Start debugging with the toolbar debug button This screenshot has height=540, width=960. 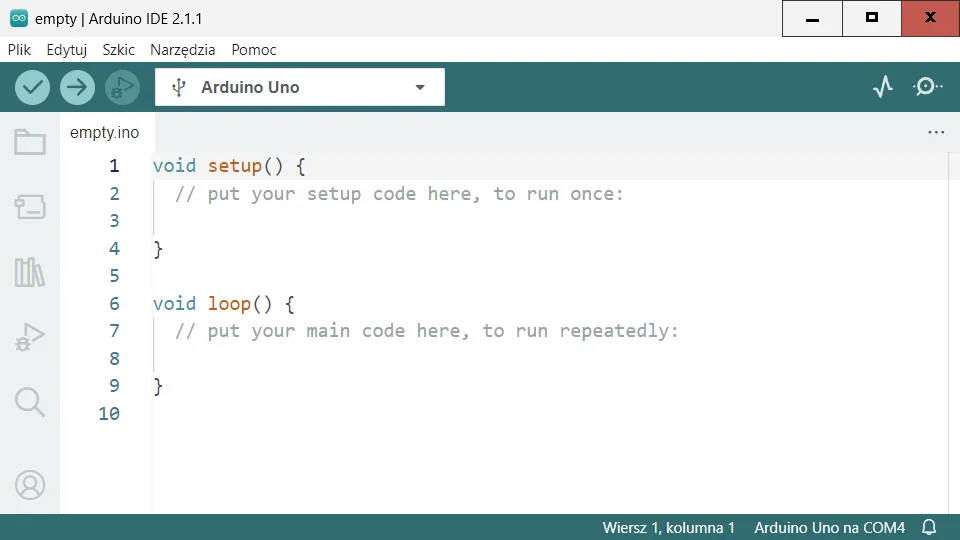[122, 87]
